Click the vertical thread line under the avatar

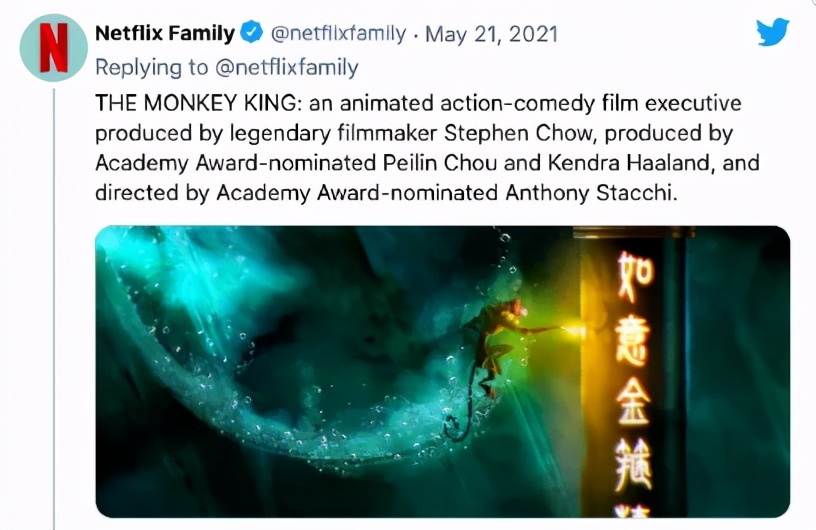click(x=54, y=300)
